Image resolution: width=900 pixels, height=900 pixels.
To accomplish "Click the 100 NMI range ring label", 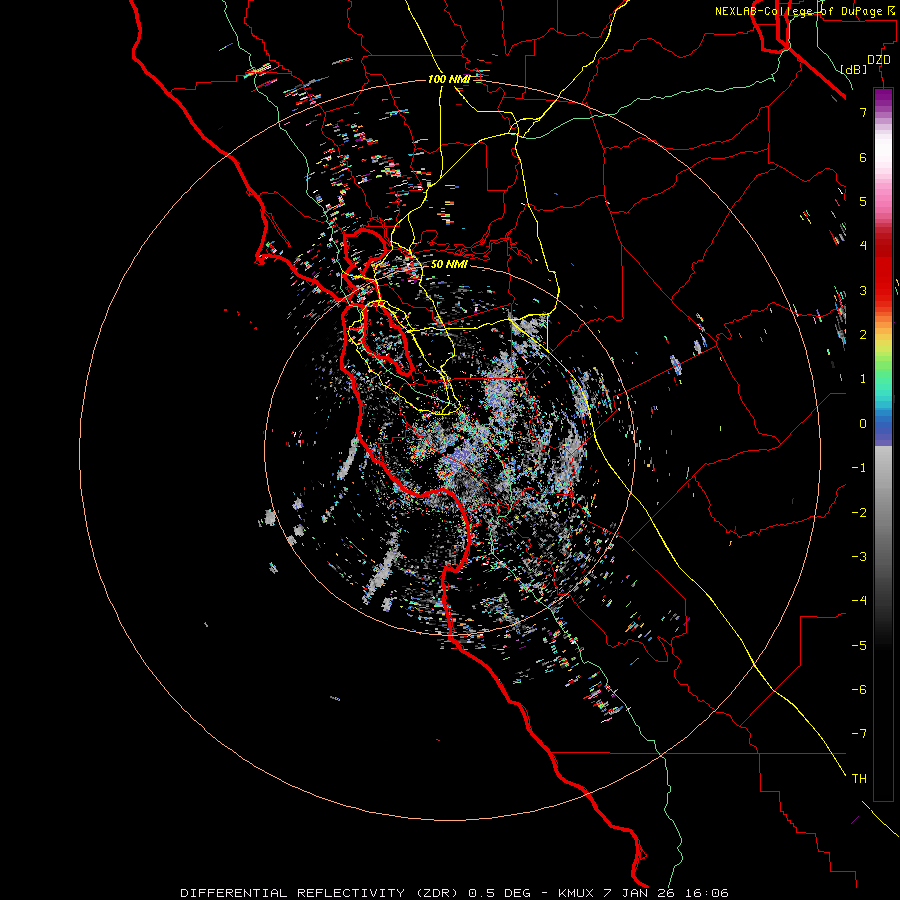I will 449,79.
